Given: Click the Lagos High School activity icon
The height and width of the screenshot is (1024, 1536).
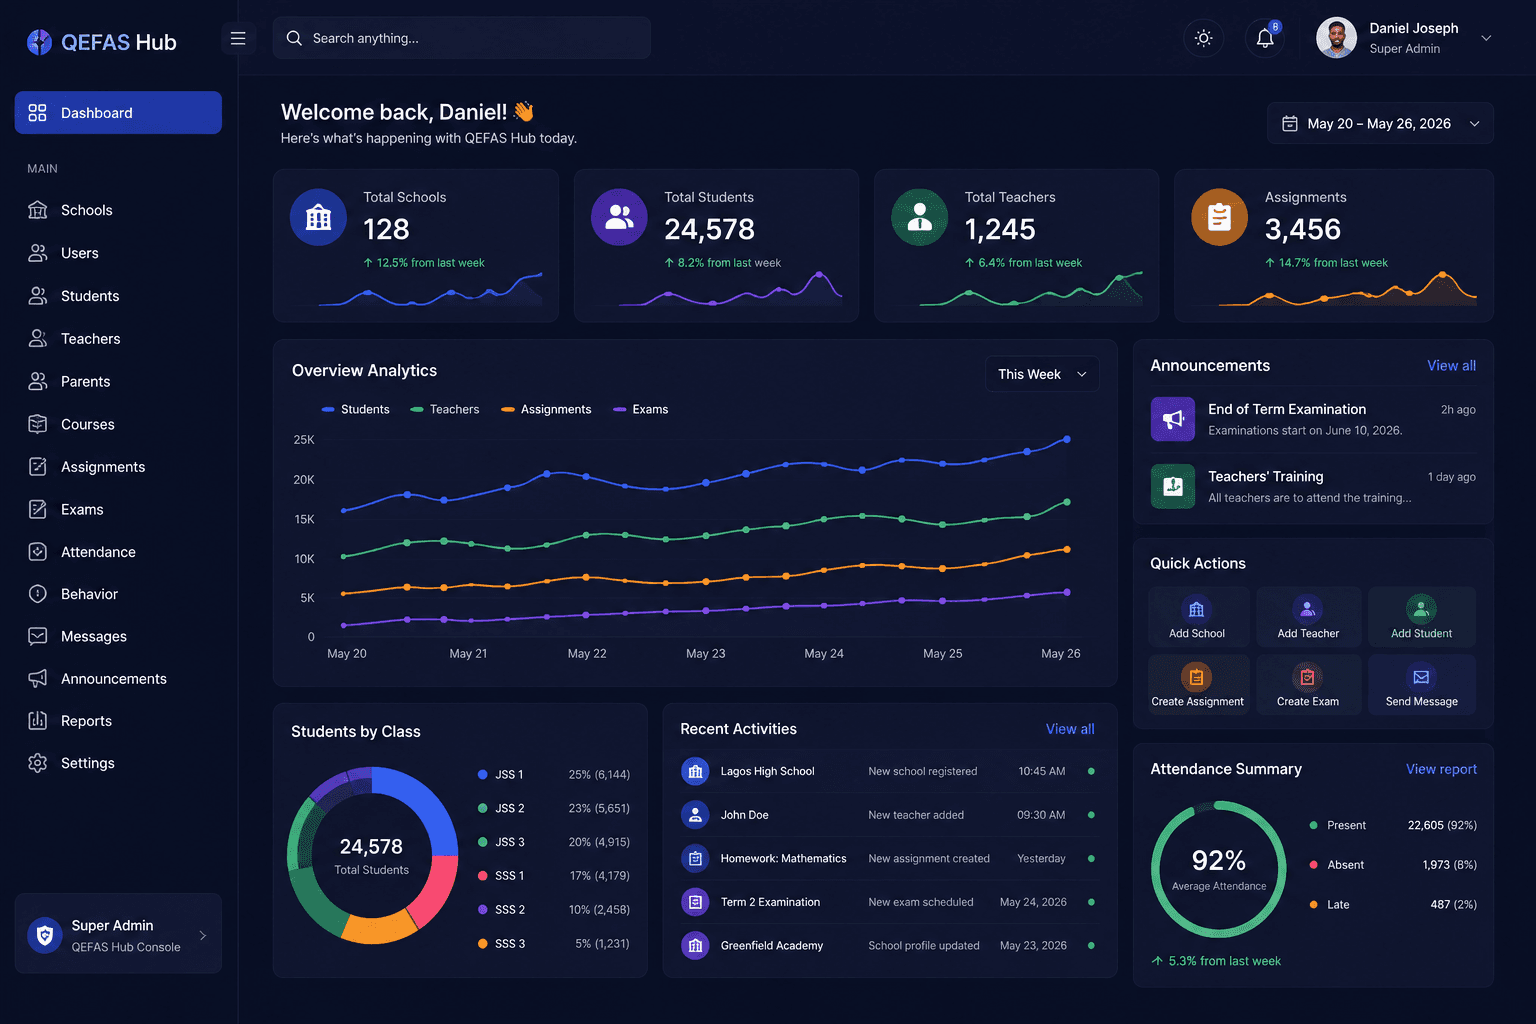Looking at the screenshot, I should pyautogui.click(x=695, y=771).
